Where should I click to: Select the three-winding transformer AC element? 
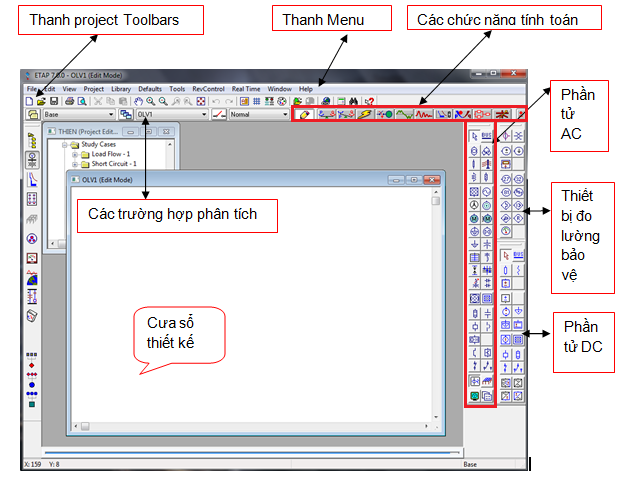click(487, 150)
